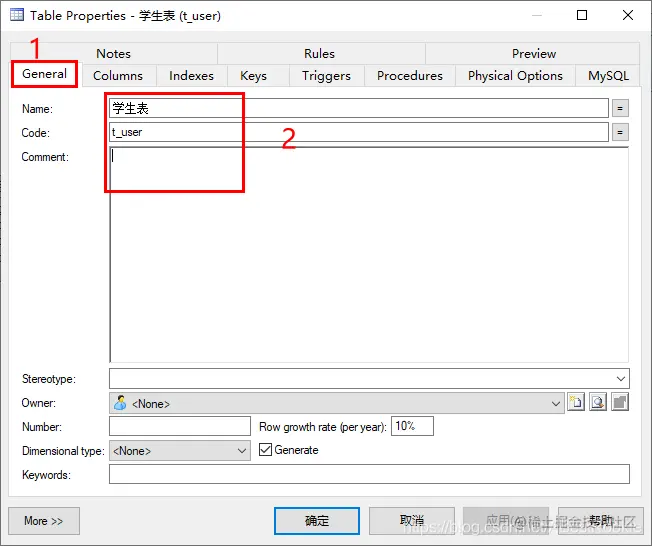Expand the Owner dropdown
Image resolution: width=652 pixels, height=546 pixels.
[x=556, y=403]
